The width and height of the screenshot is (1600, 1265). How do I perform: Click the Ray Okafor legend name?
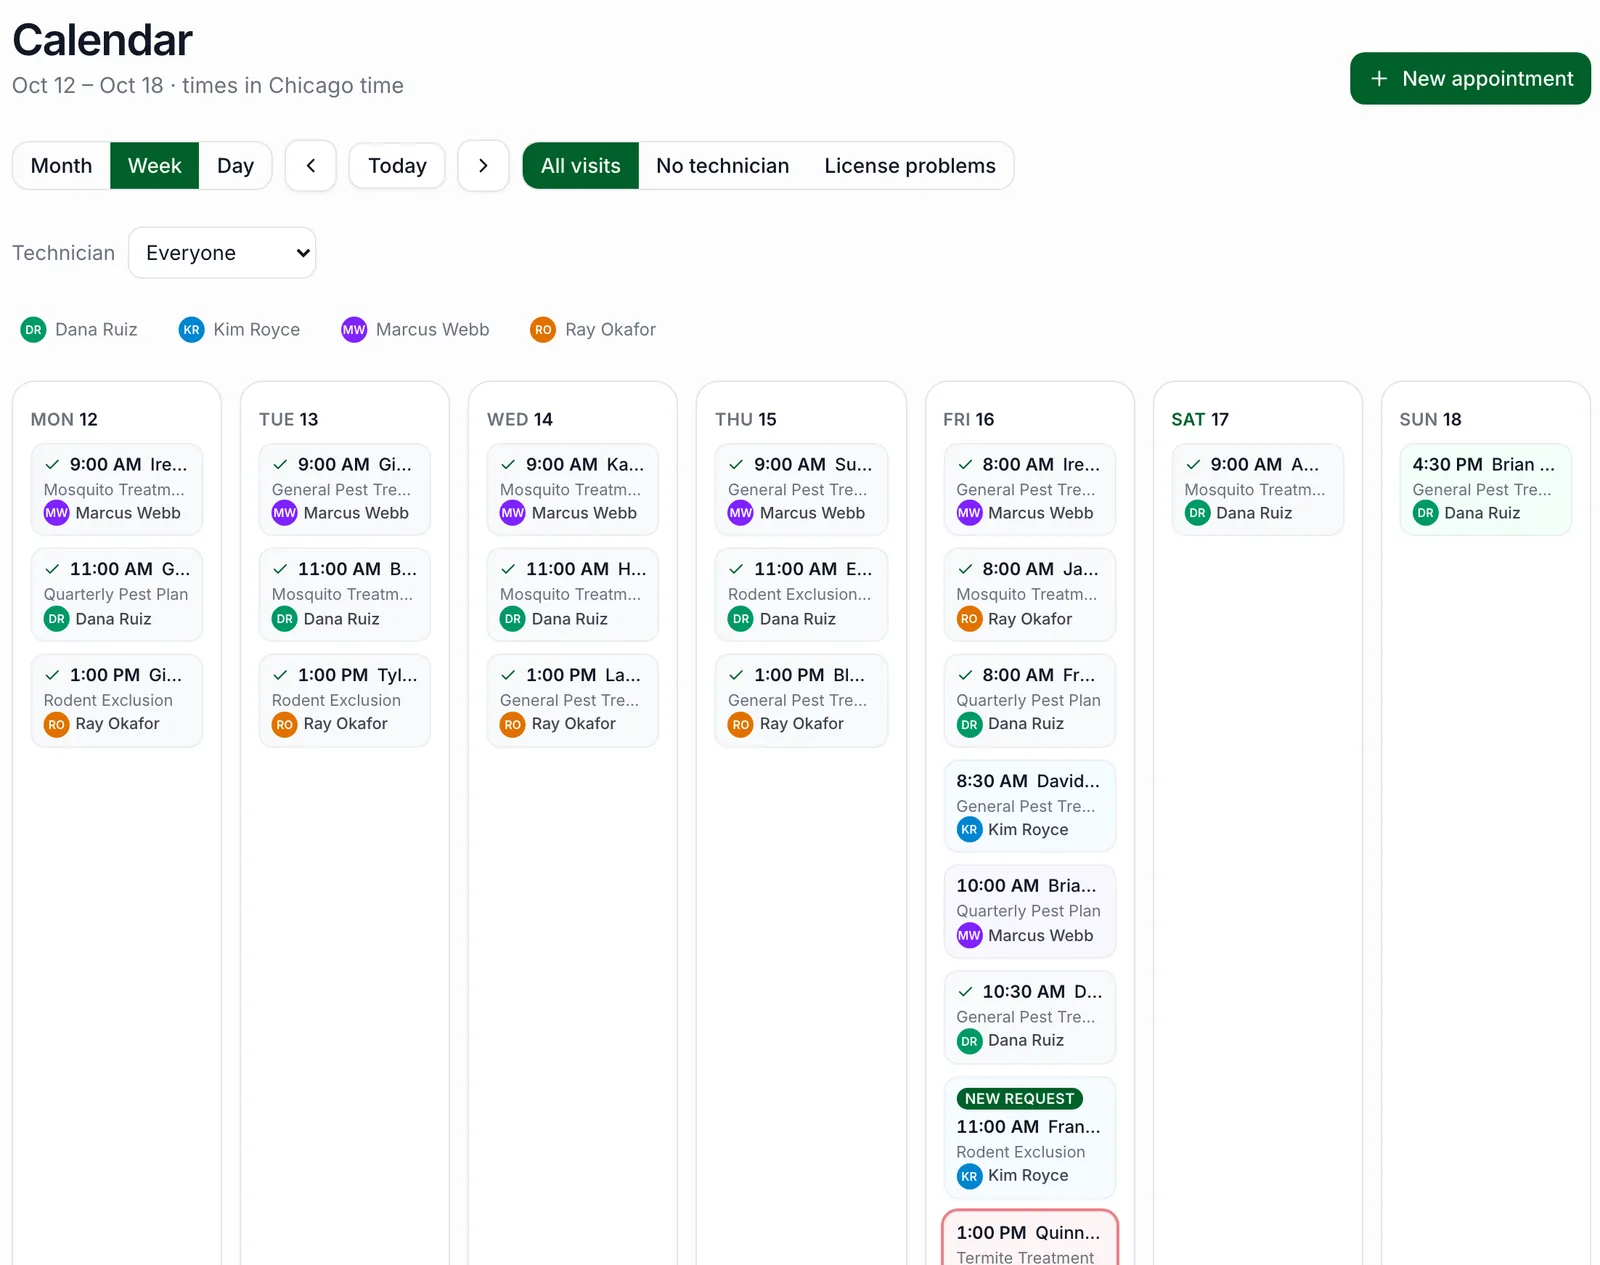(x=610, y=330)
